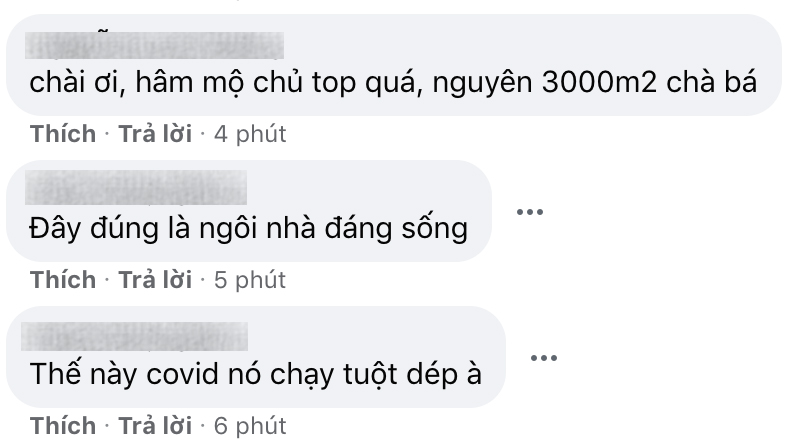Open the '5 phút' timestamp link

[250, 280]
